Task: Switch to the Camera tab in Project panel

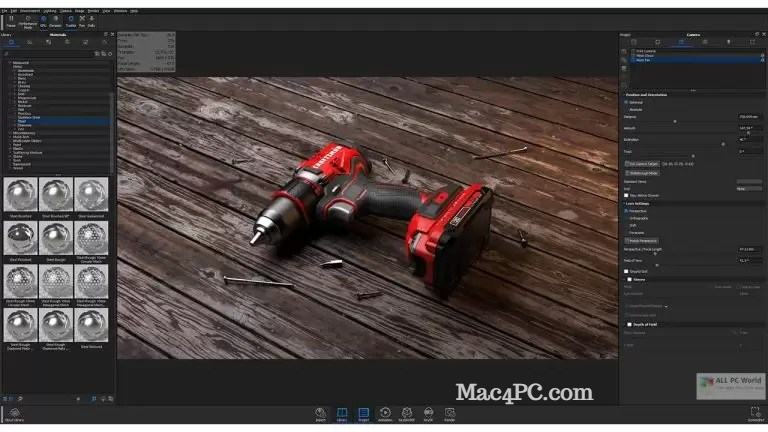Action: click(x=681, y=42)
